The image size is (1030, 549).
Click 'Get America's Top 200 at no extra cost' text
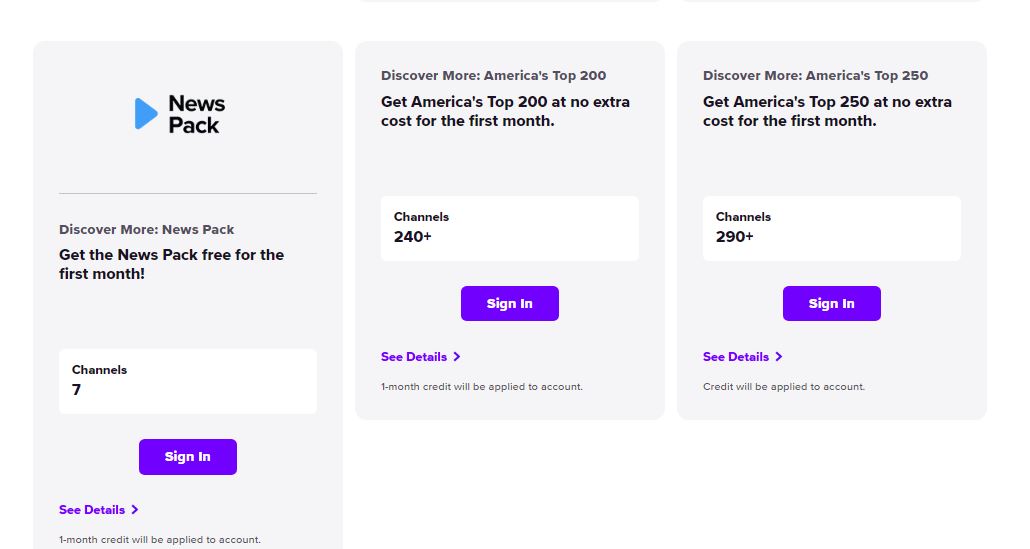click(x=505, y=111)
